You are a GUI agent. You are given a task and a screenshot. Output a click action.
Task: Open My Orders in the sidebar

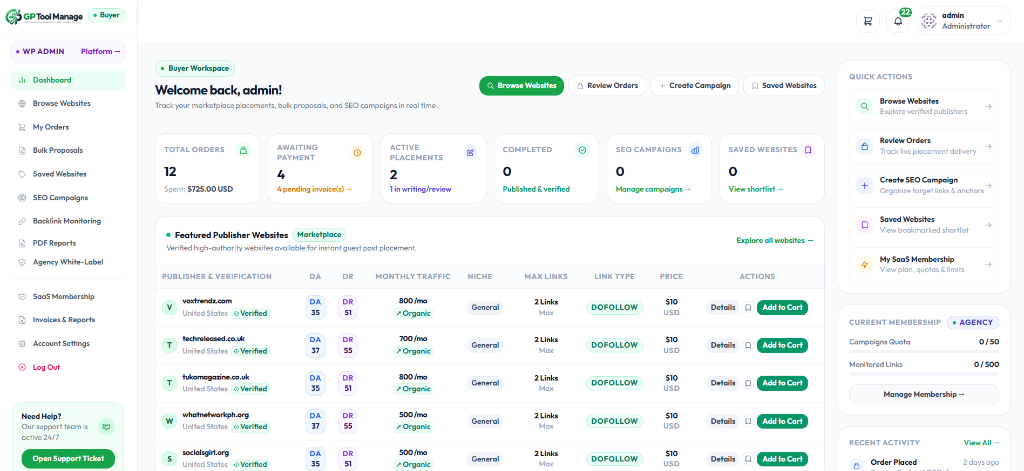tap(68, 127)
